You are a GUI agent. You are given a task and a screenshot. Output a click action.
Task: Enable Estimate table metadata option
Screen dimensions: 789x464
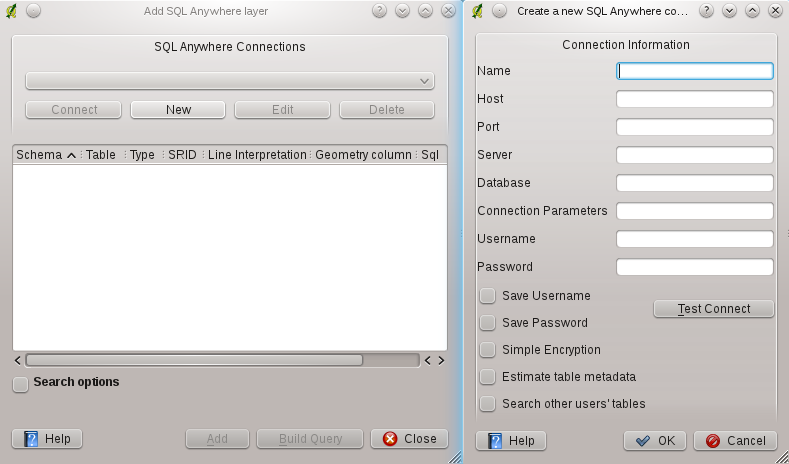pos(488,377)
